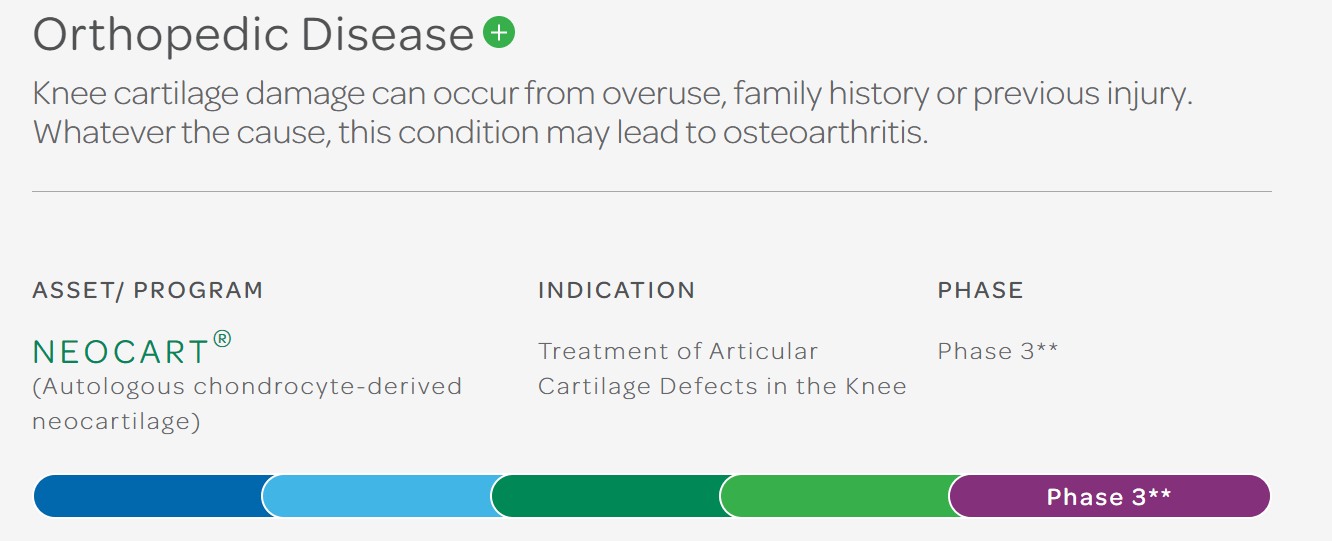Image resolution: width=1332 pixels, height=541 pixels.
Task: Click the Cartilage Defects in the Knee line
Action: point(722,386)
